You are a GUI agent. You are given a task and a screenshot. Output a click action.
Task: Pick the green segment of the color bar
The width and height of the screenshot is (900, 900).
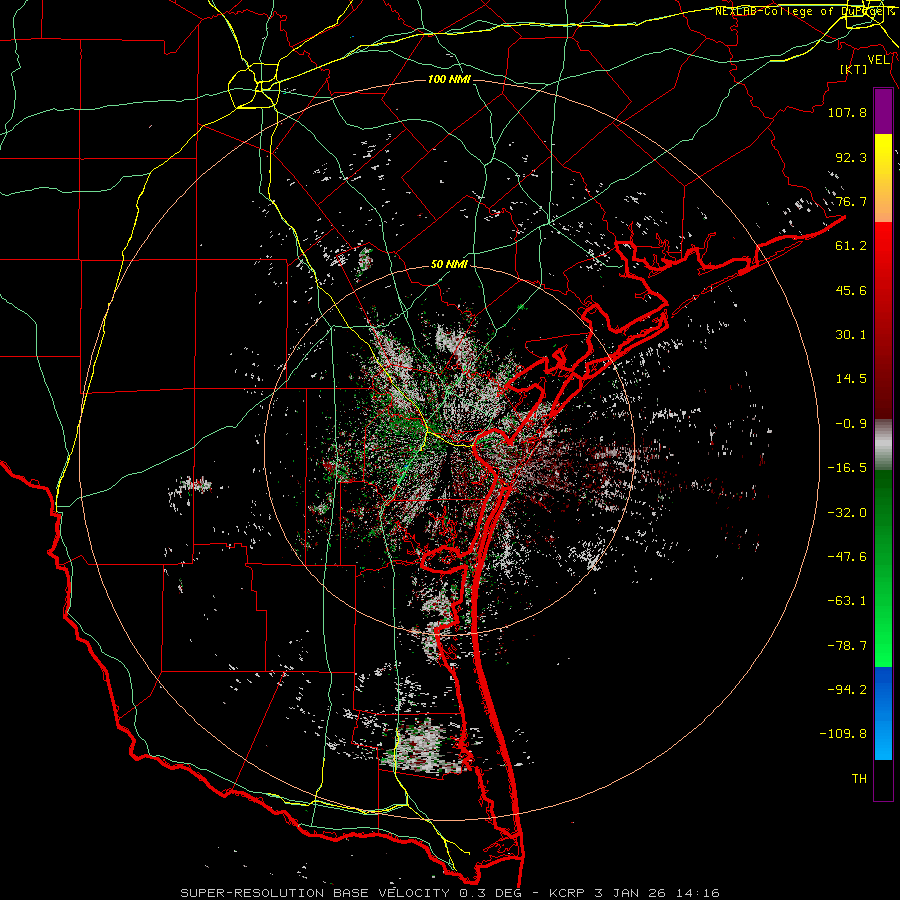(x=883, y=568)
